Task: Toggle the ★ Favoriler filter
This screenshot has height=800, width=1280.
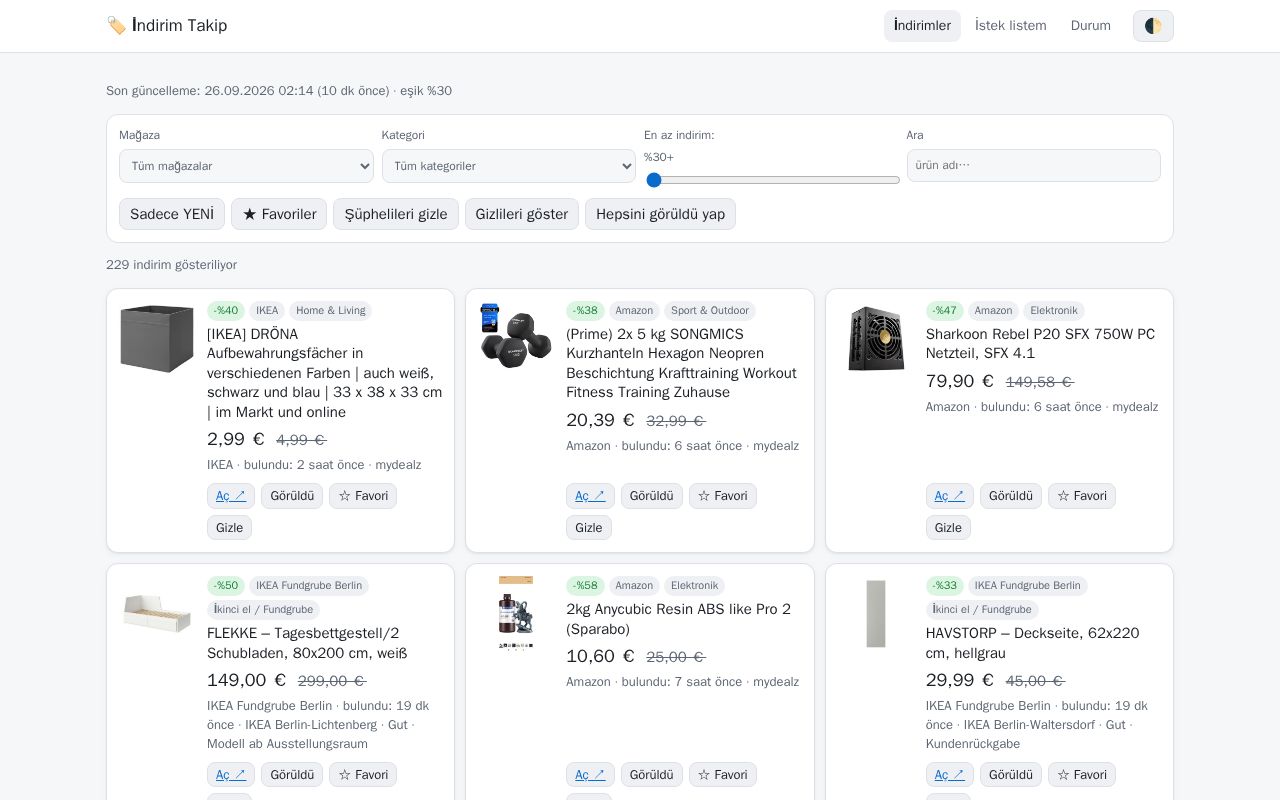Action: 279,214
